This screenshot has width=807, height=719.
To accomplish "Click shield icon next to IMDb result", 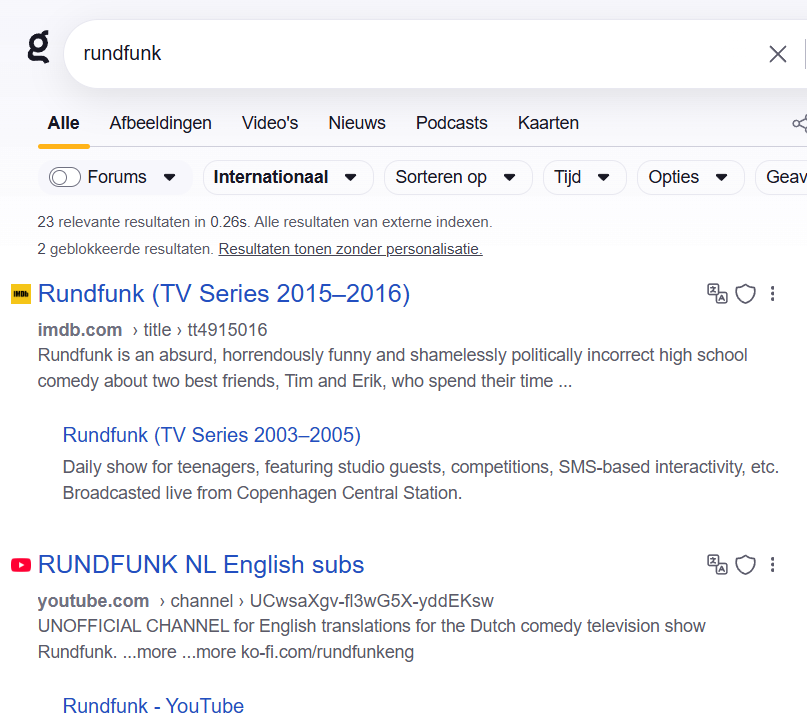I will pos(745,293).
